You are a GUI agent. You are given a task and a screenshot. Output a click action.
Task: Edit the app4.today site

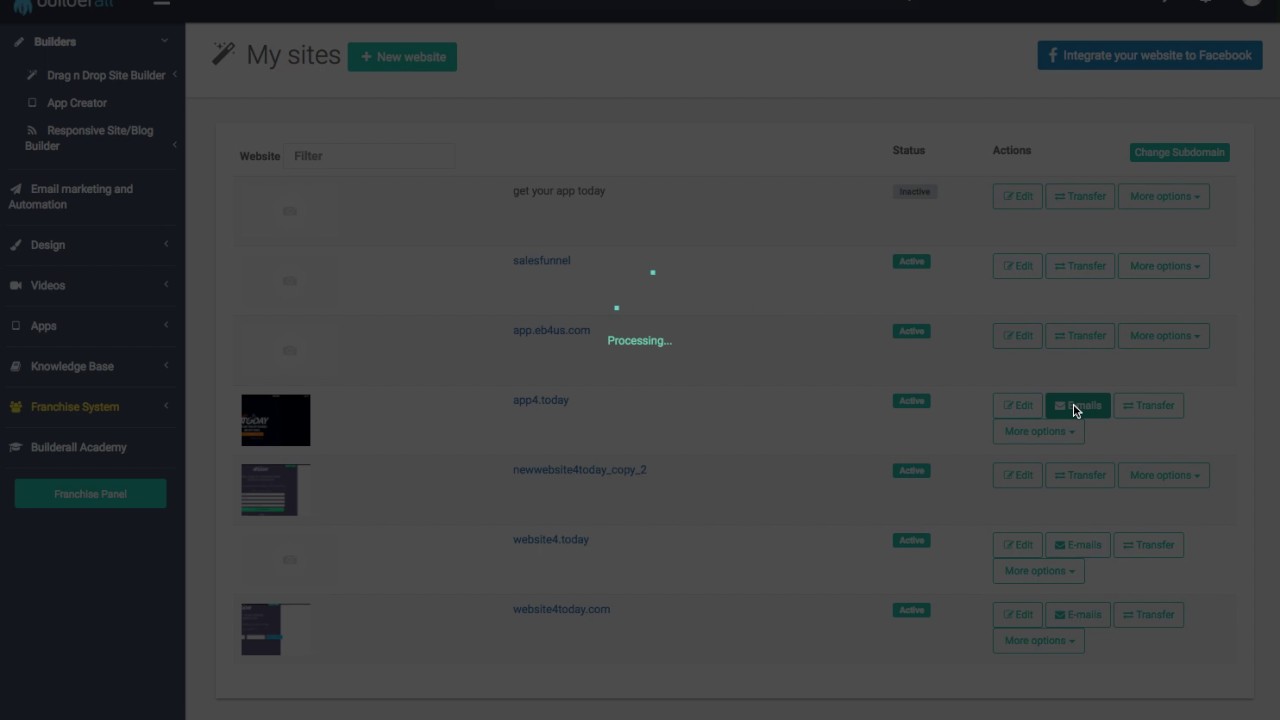(x=1018, y=406)
